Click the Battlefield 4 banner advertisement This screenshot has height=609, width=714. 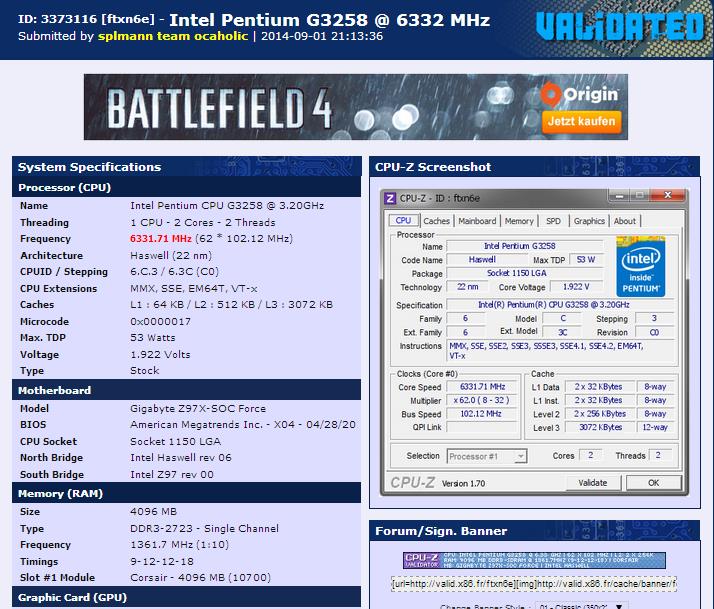click(x=356, y=107)
